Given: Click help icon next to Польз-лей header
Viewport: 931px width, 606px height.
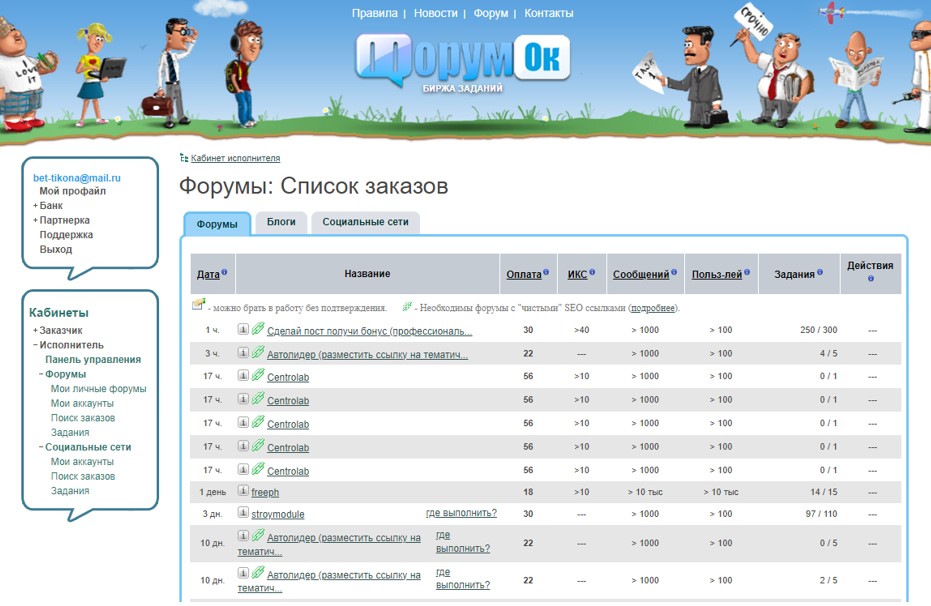Looking at the screenshot, I should [x=747, y=272].
